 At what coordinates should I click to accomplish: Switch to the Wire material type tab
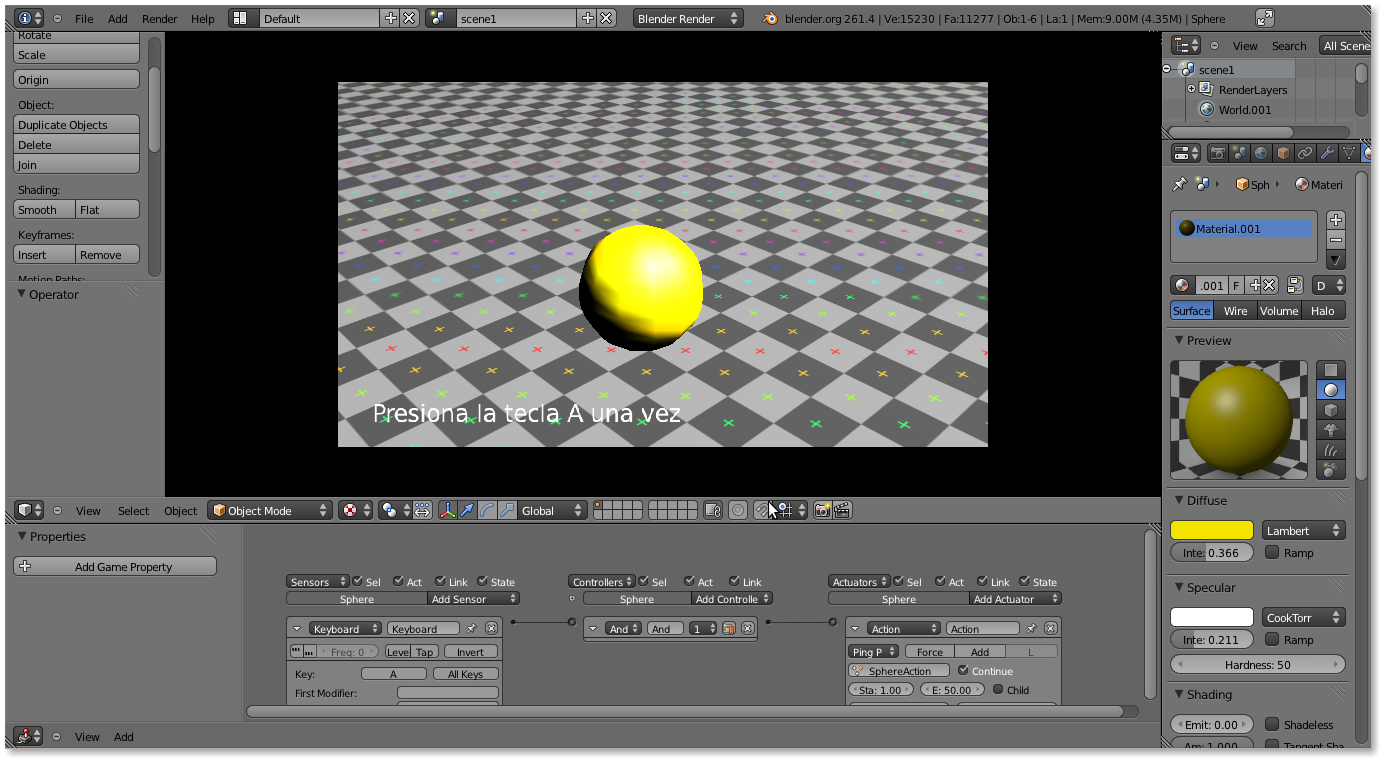point(1235,311)
